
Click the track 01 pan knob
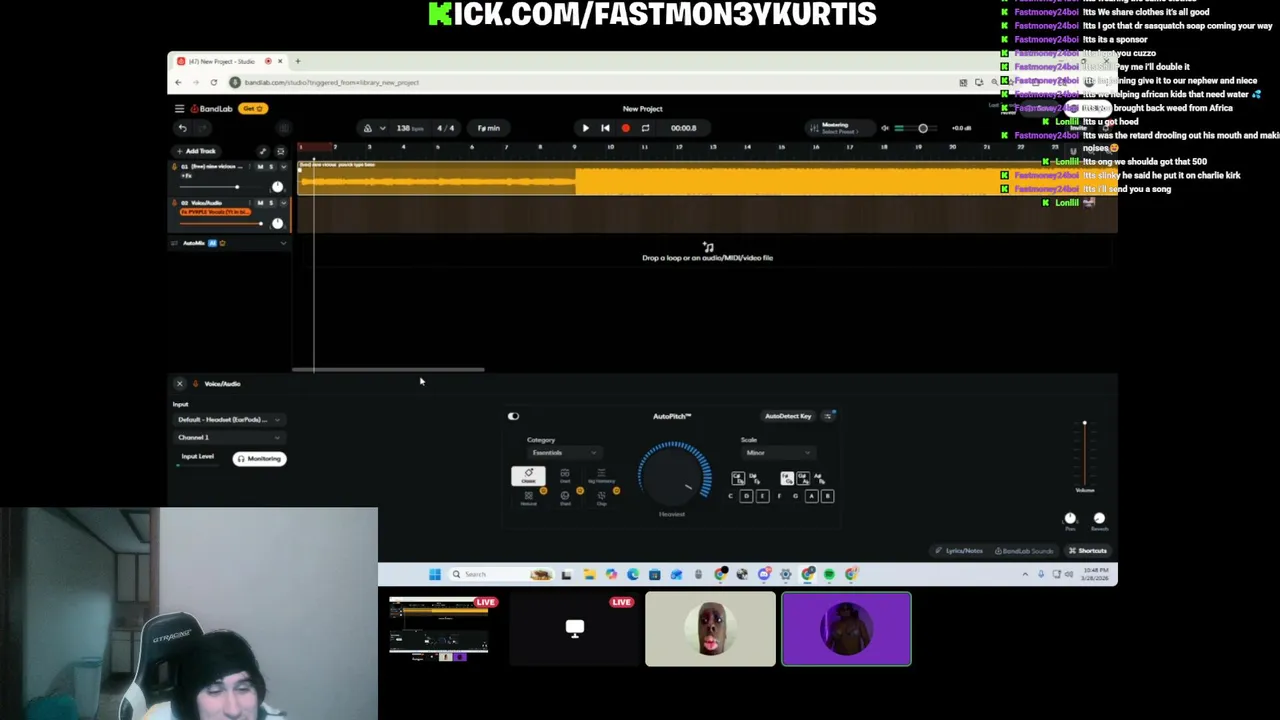click(277, 187)
